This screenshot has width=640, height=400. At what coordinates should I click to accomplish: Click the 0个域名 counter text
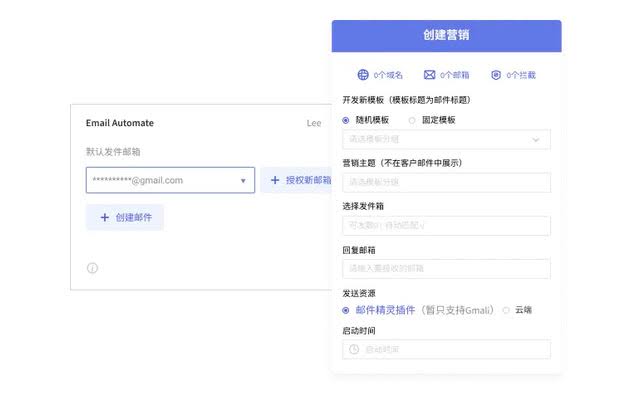click(388, 75)
